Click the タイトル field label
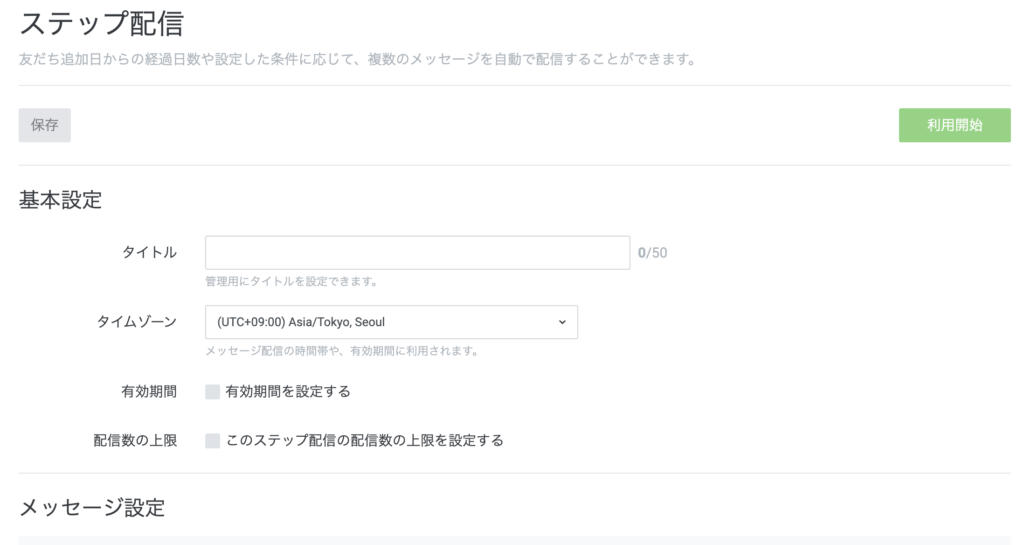This screenshot has width=1024, height=545. pos(149,253)
